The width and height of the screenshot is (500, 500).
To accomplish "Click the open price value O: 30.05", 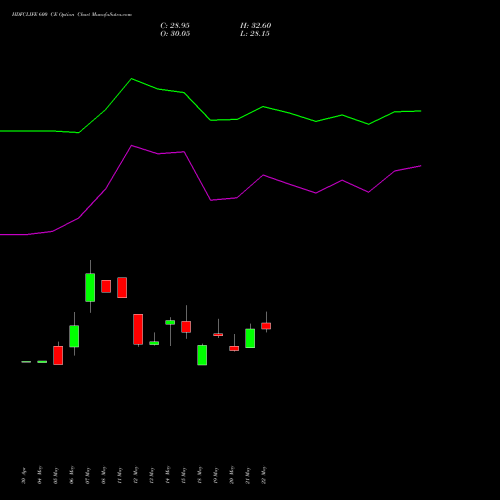I will coord(175,34).
